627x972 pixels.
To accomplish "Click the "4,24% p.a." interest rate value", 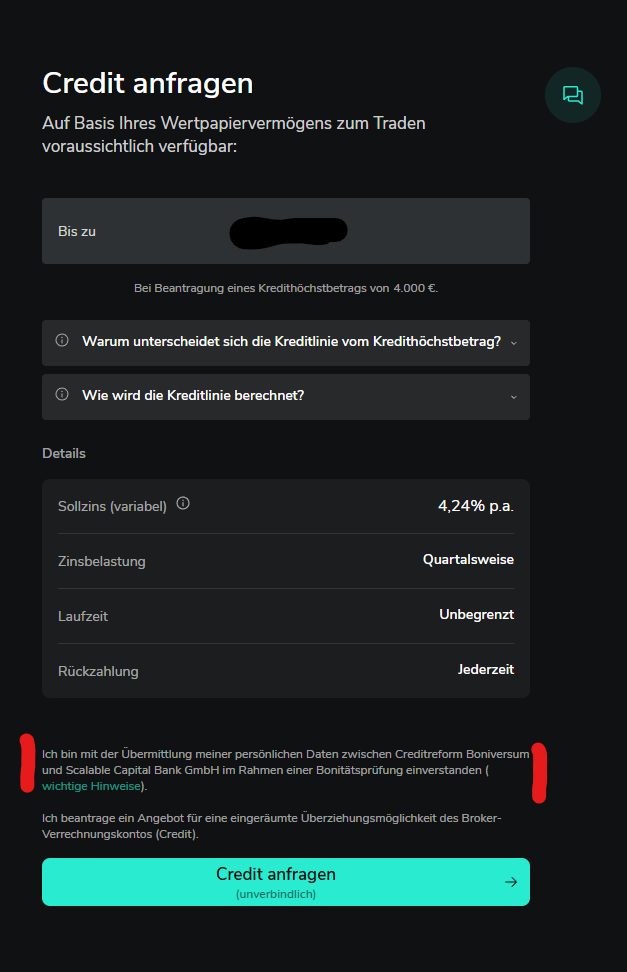I will [x=475, y=506].
